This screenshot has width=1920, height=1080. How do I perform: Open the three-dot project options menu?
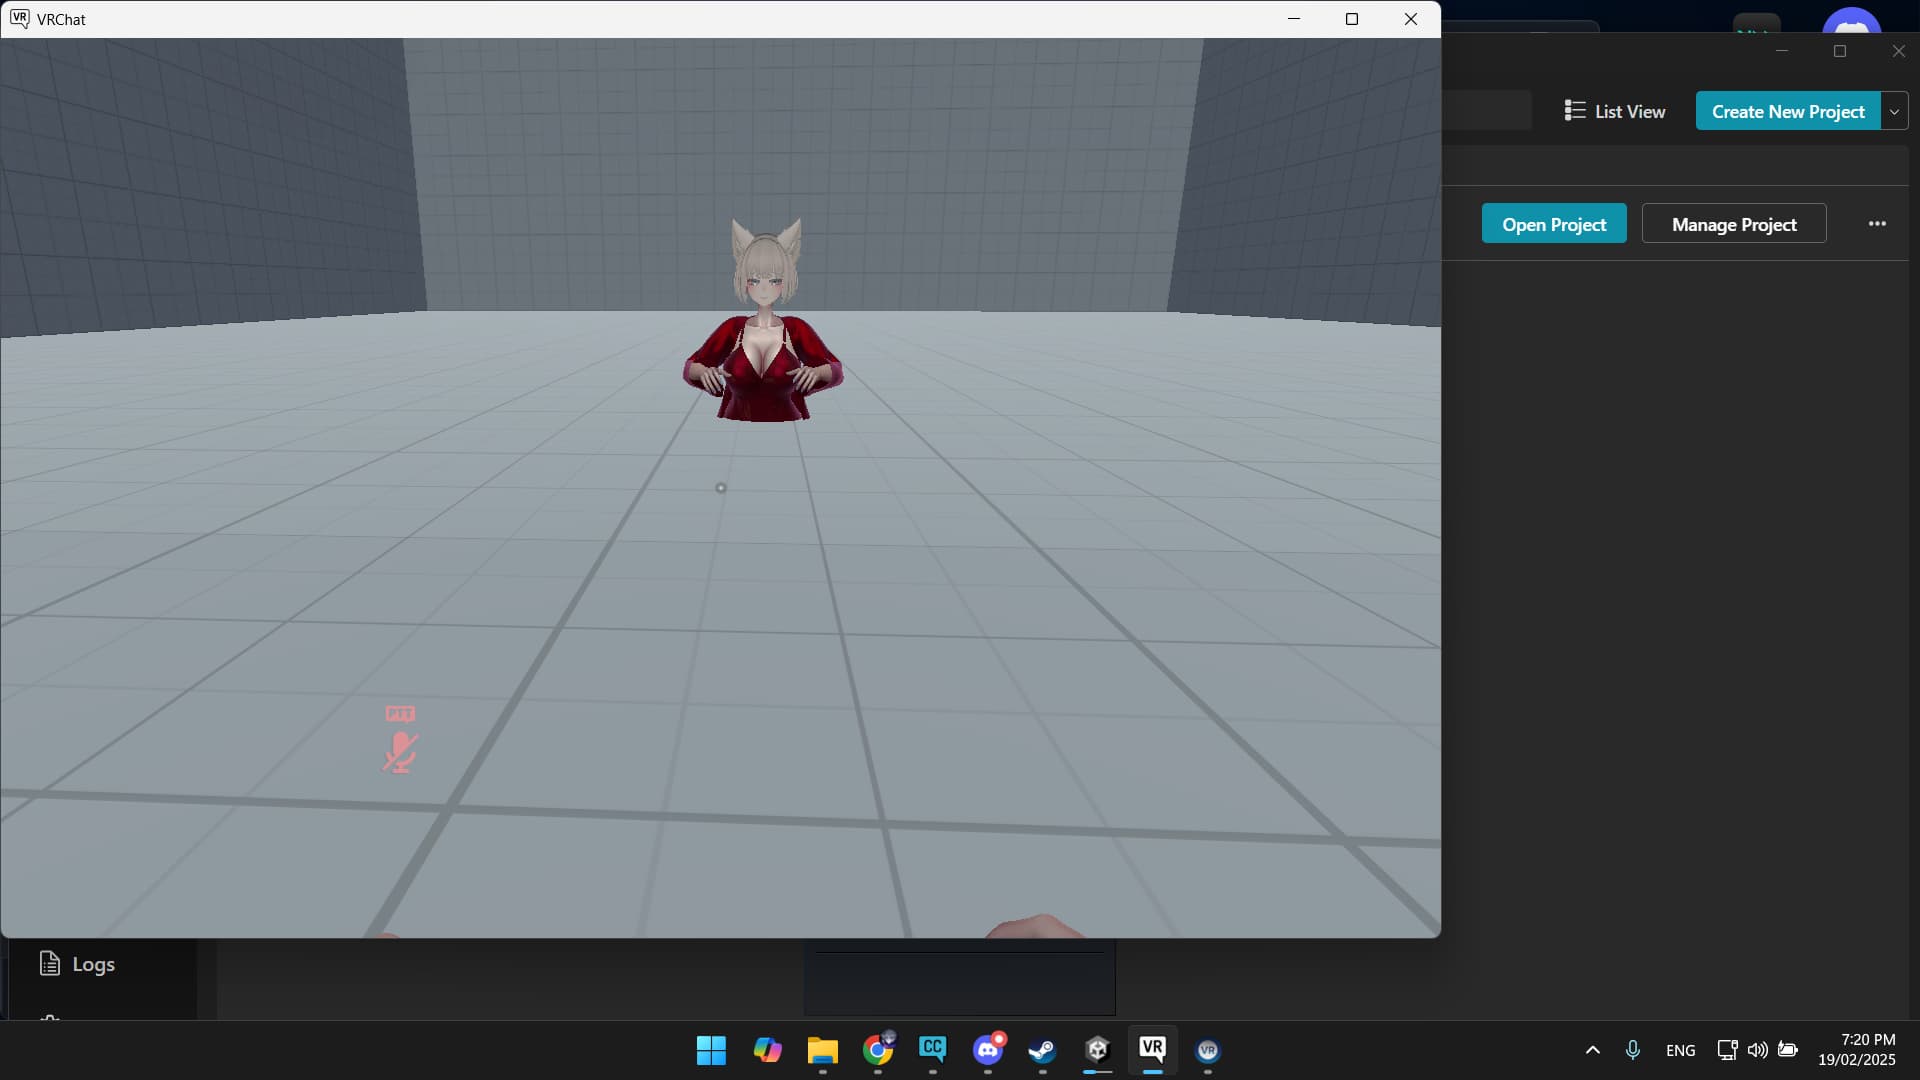pyautogui.click(x=1877, y=224)
